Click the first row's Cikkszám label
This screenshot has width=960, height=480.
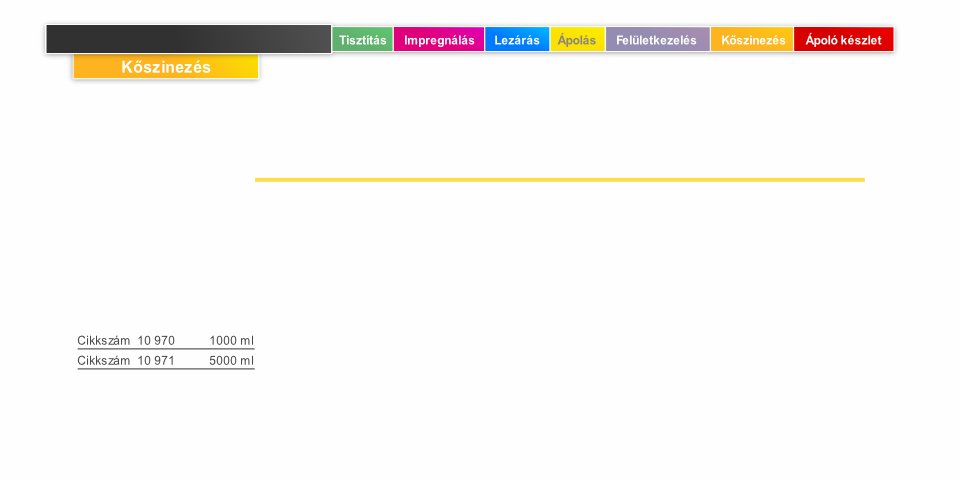click(103, 341)
